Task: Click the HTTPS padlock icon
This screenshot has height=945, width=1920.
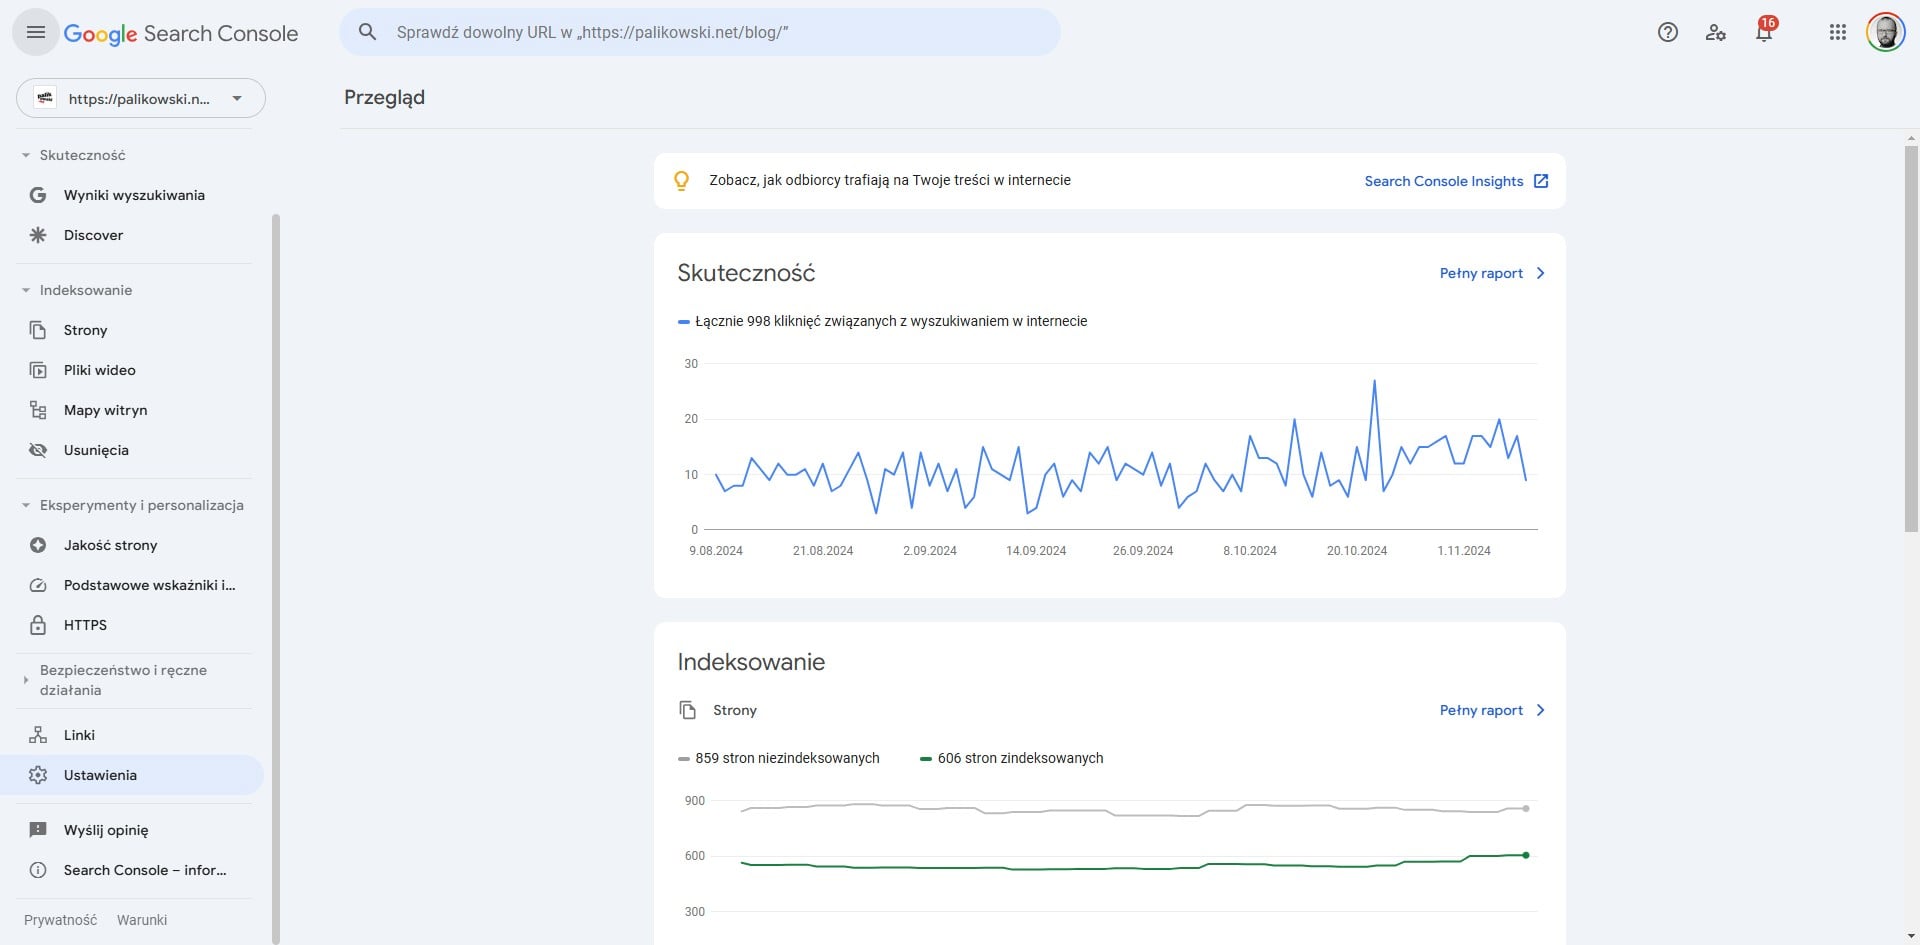Action: 38,625
